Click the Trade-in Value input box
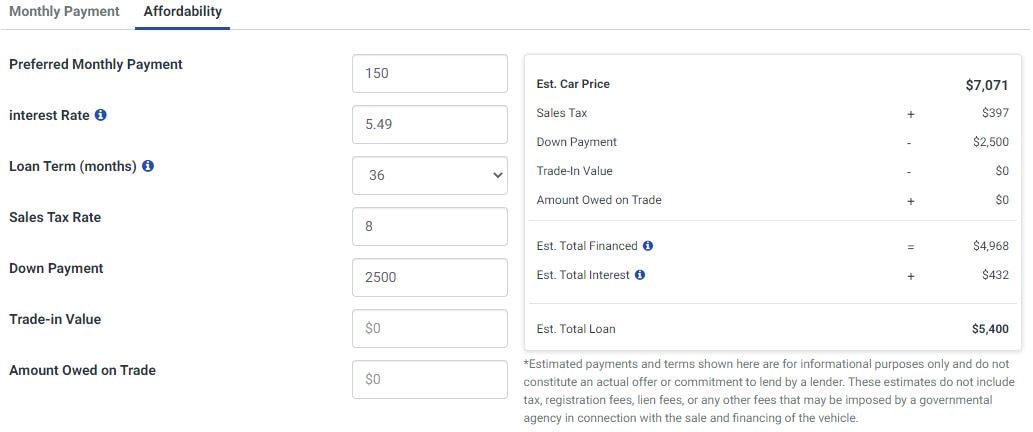1033x432 pixels. 430,328
